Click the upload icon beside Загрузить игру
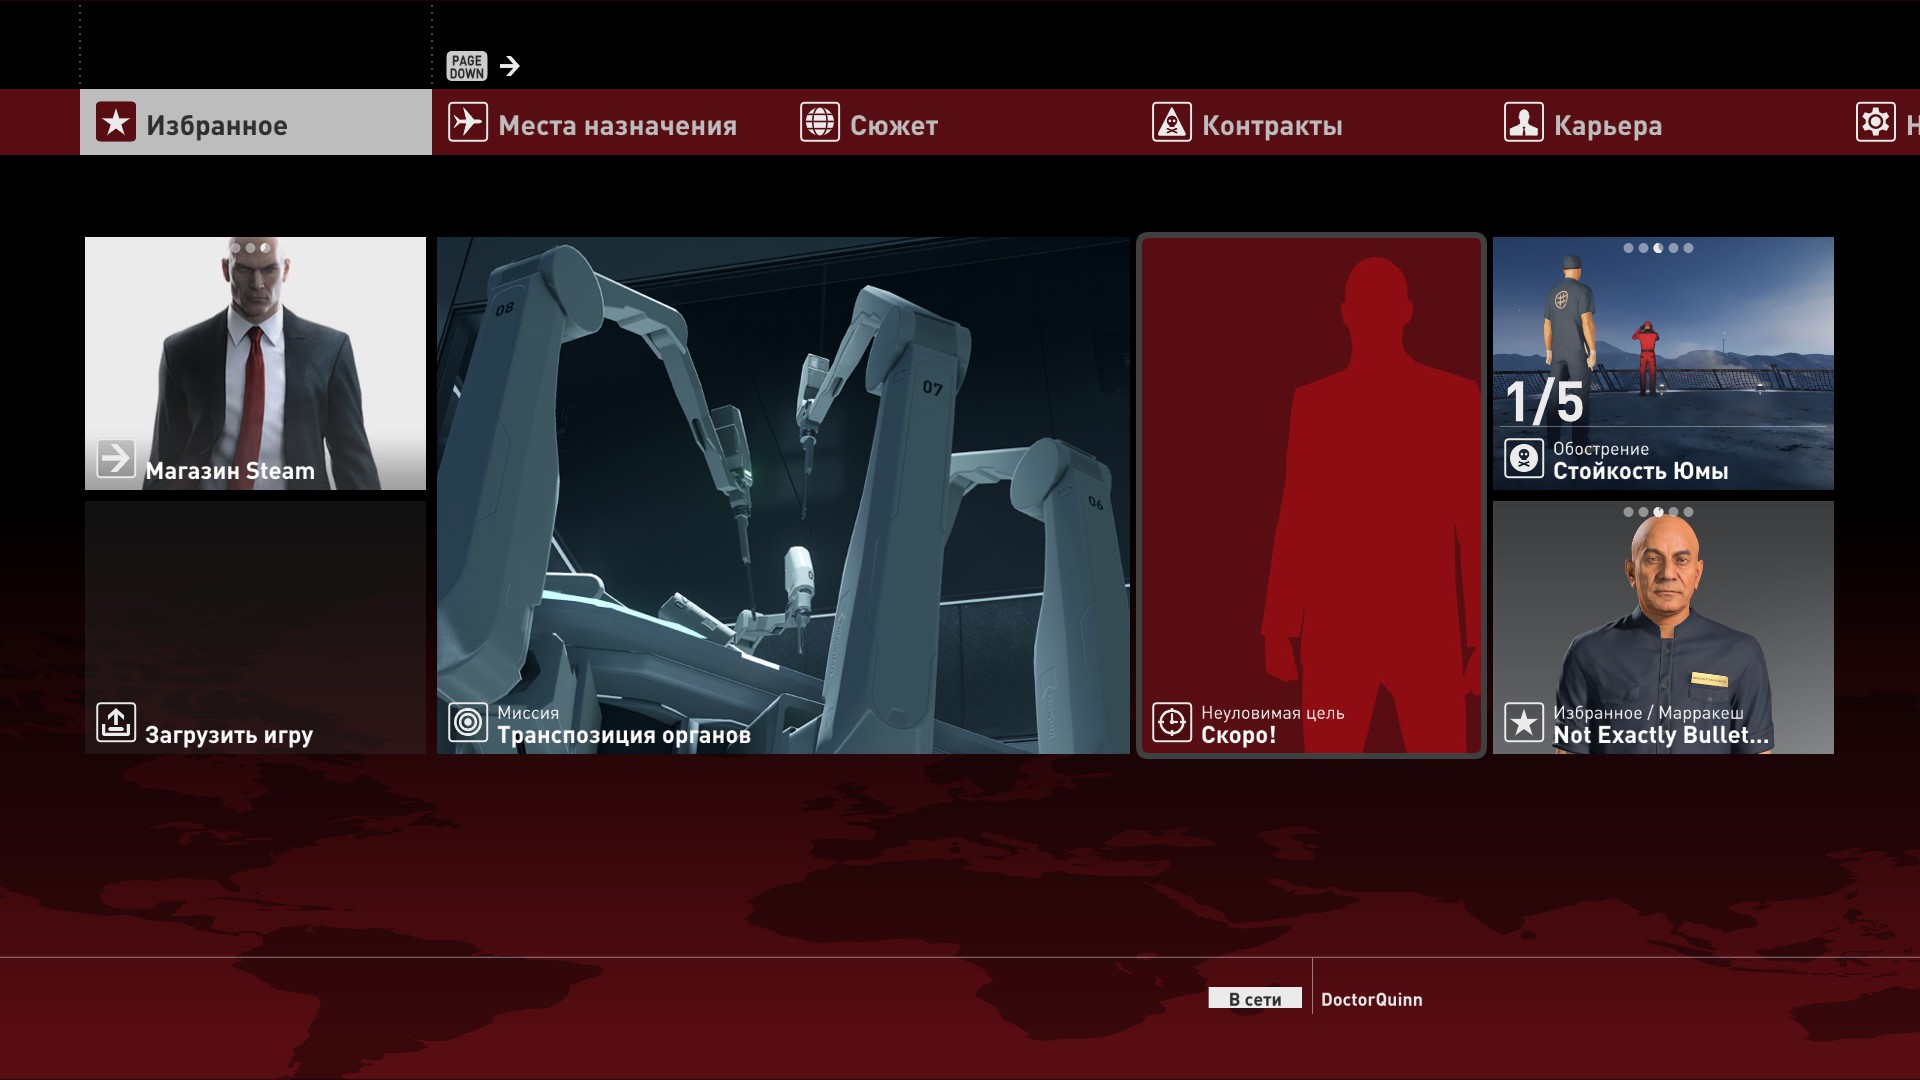The height and width of the screenshot is (1080, 1920). point(116,722)
